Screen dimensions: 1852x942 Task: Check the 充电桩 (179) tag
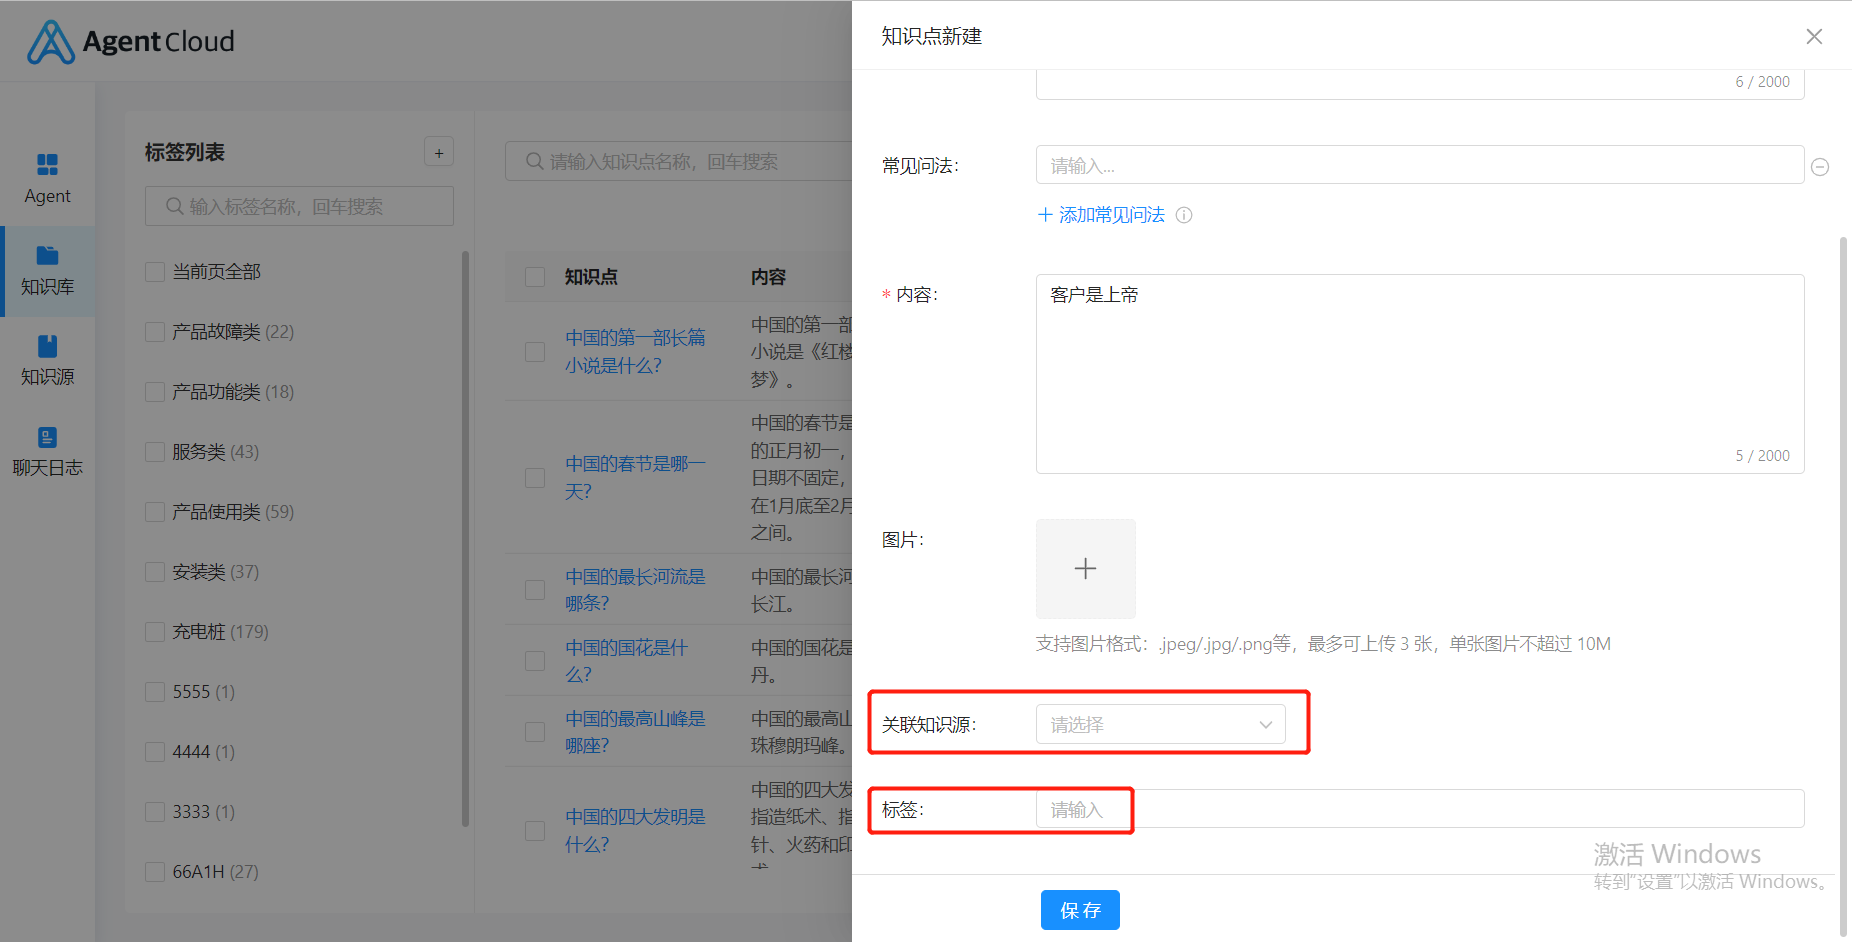click(155, 632)
